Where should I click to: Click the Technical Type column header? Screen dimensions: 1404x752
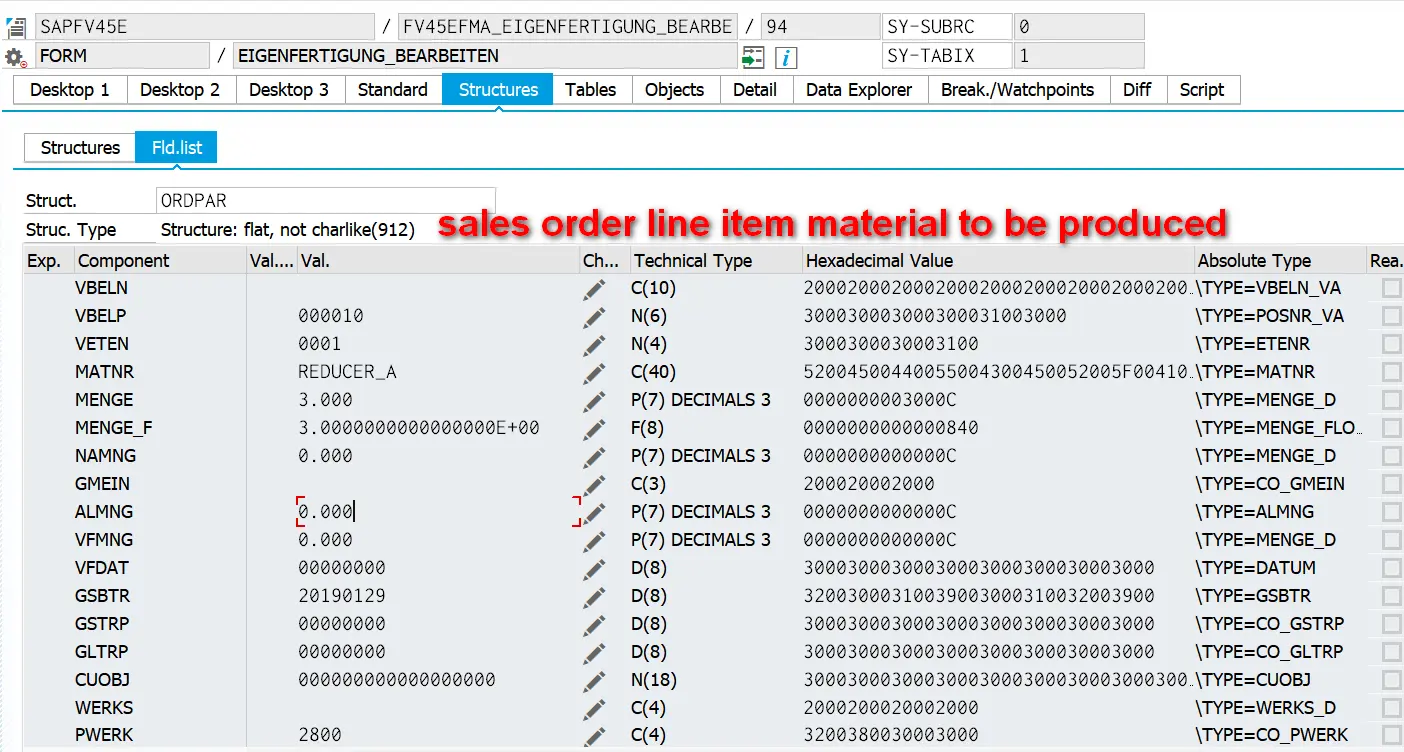(x=715, y=261)
